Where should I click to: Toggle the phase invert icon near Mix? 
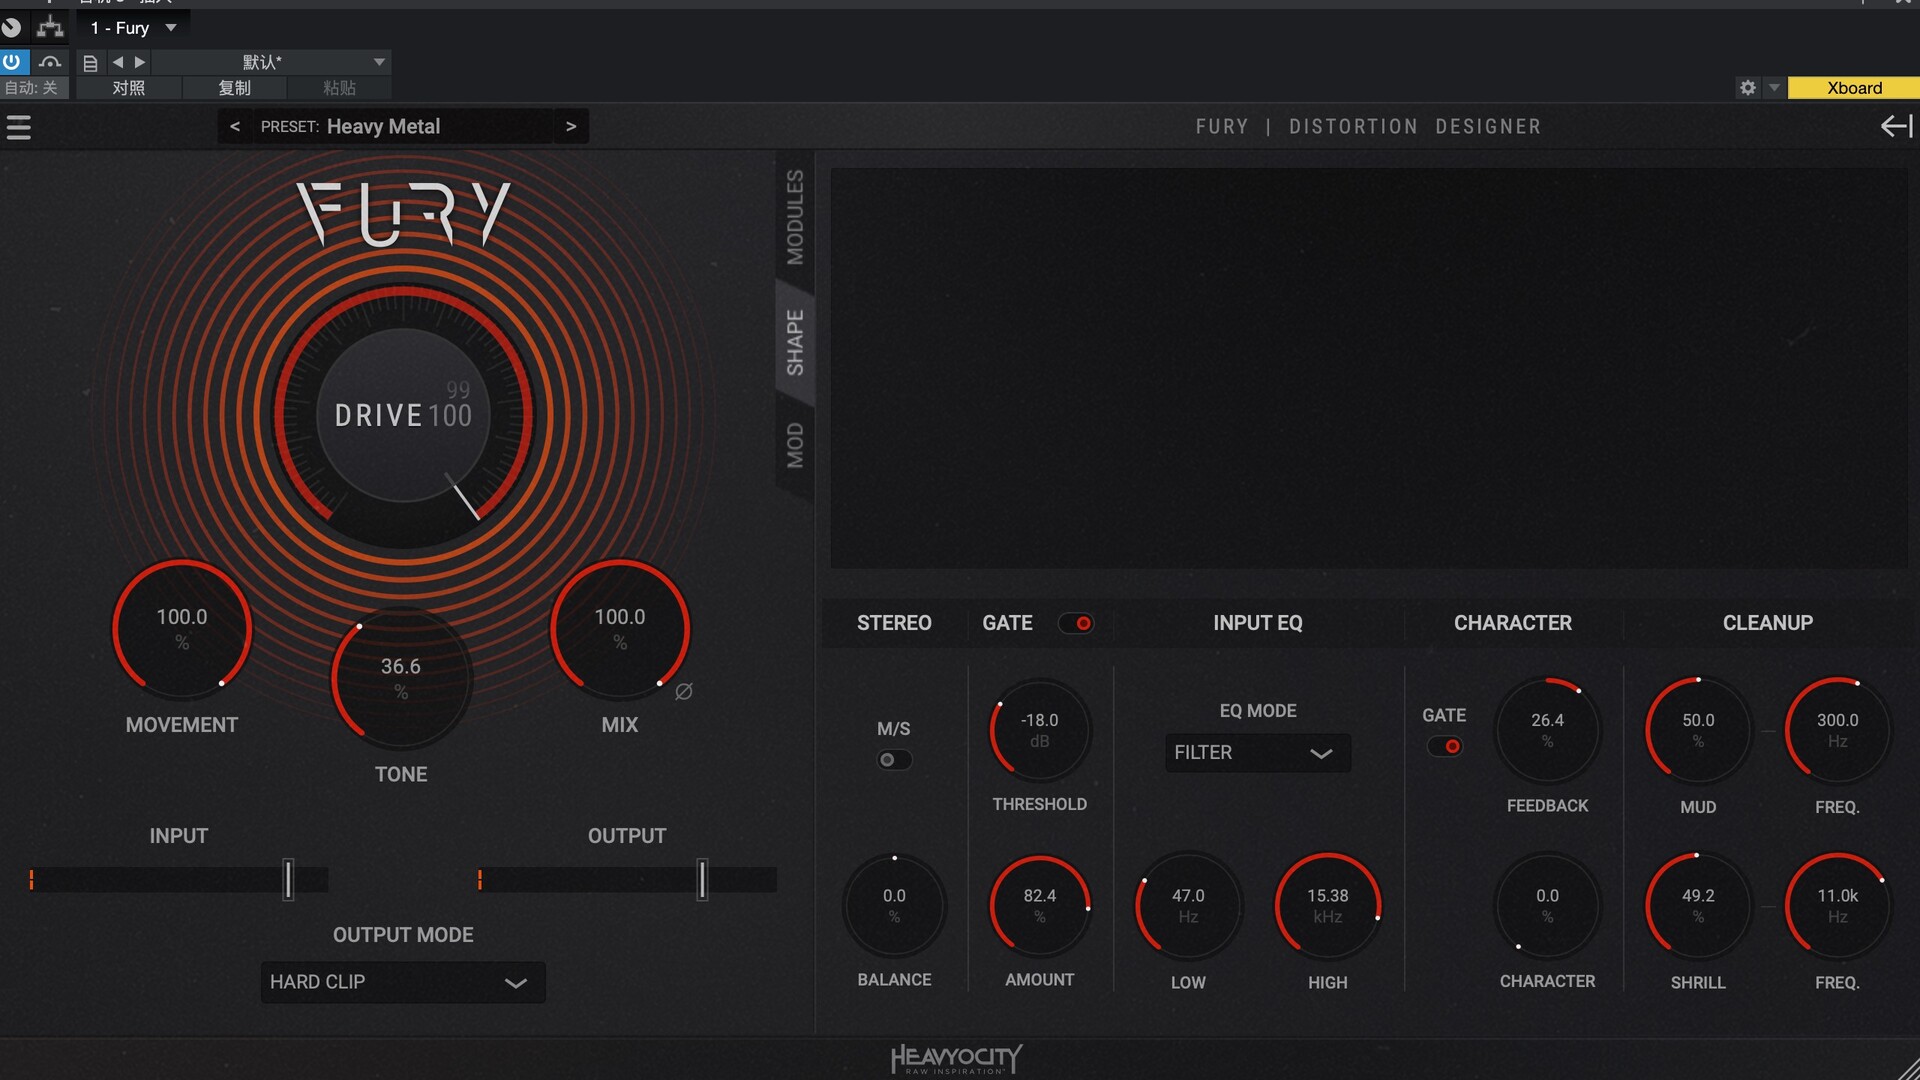(x=684, y=691)
